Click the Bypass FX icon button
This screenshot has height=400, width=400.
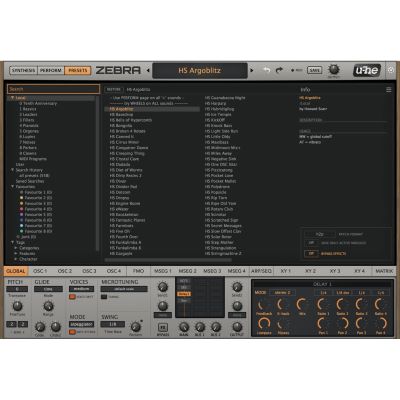pos(163,327)
